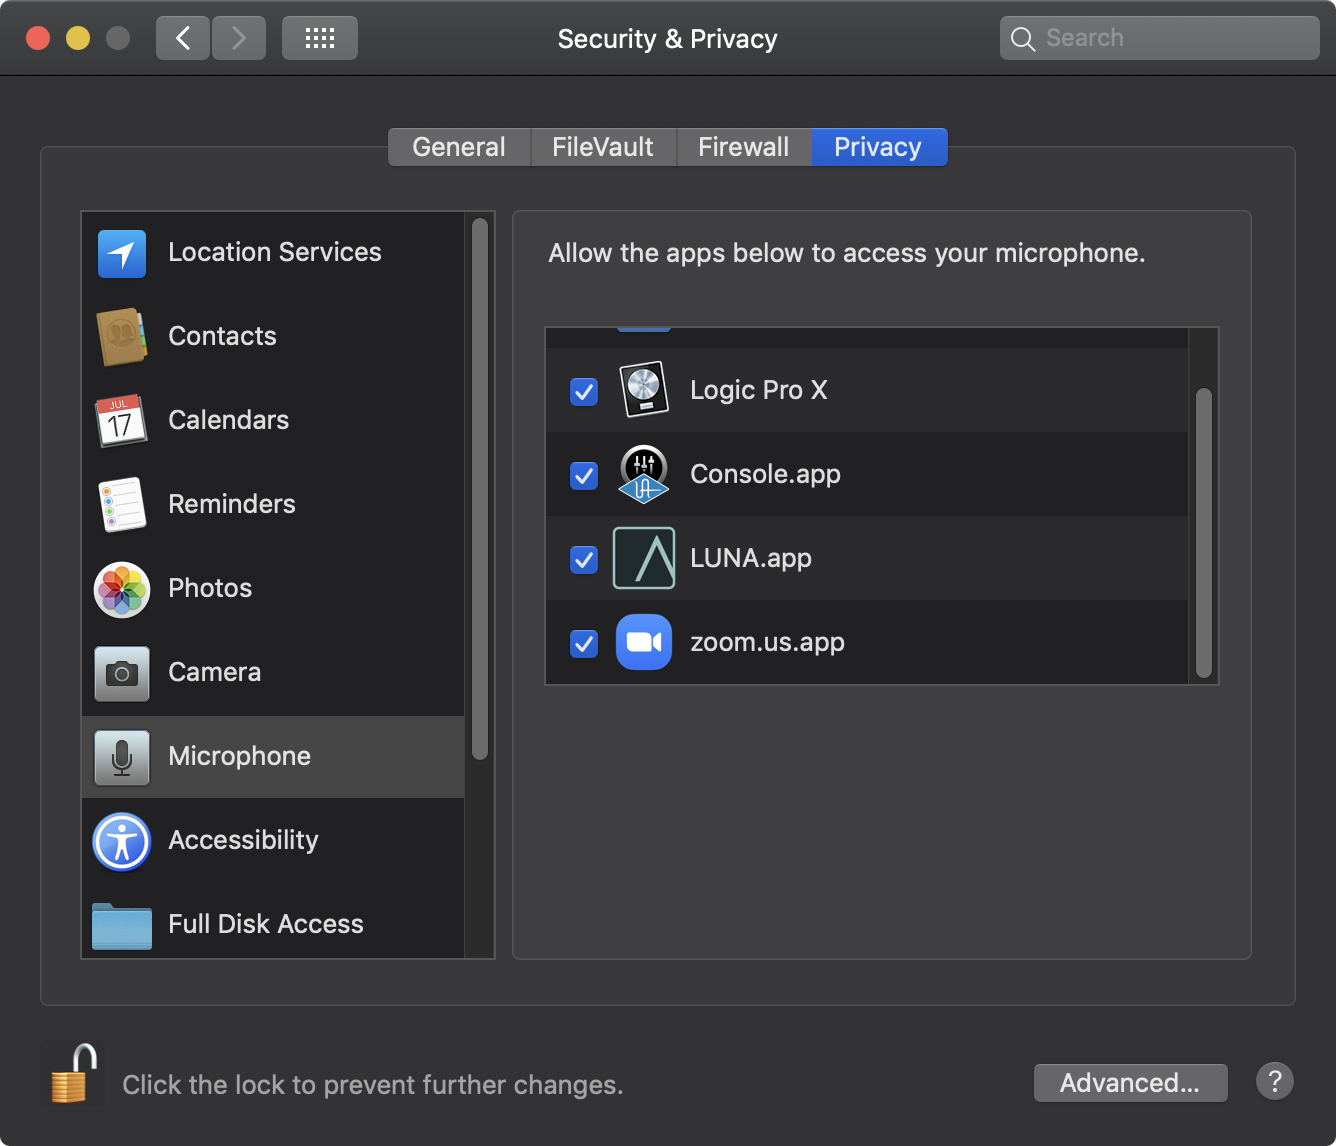
Task: Select the Photos pinwheel icon
Action: [122, 589]
